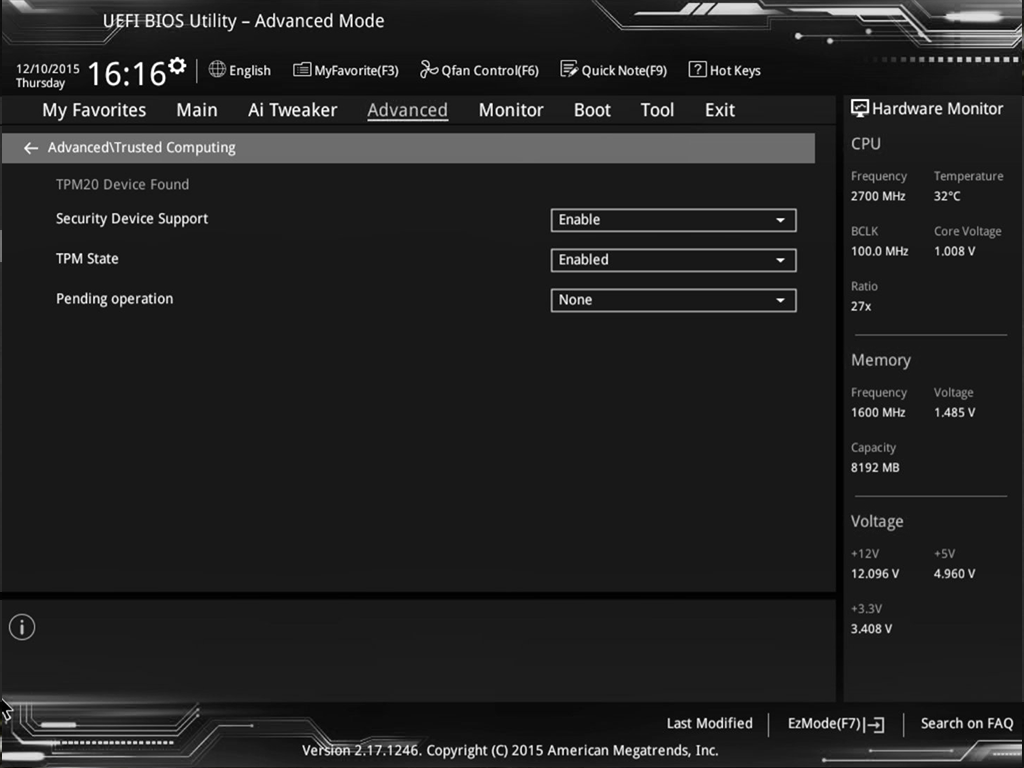Go to the Exit tab
This screenshot has height=768, width=1024.
pos(720,110)
